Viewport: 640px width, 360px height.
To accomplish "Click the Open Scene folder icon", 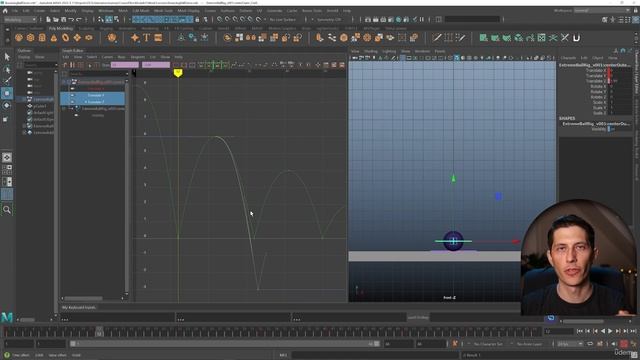I will tap(56, 19).
